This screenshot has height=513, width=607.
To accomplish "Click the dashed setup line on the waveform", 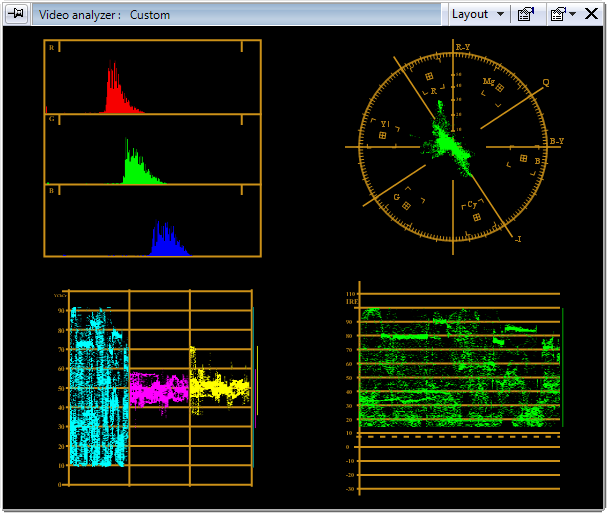I will coord(460,437).
